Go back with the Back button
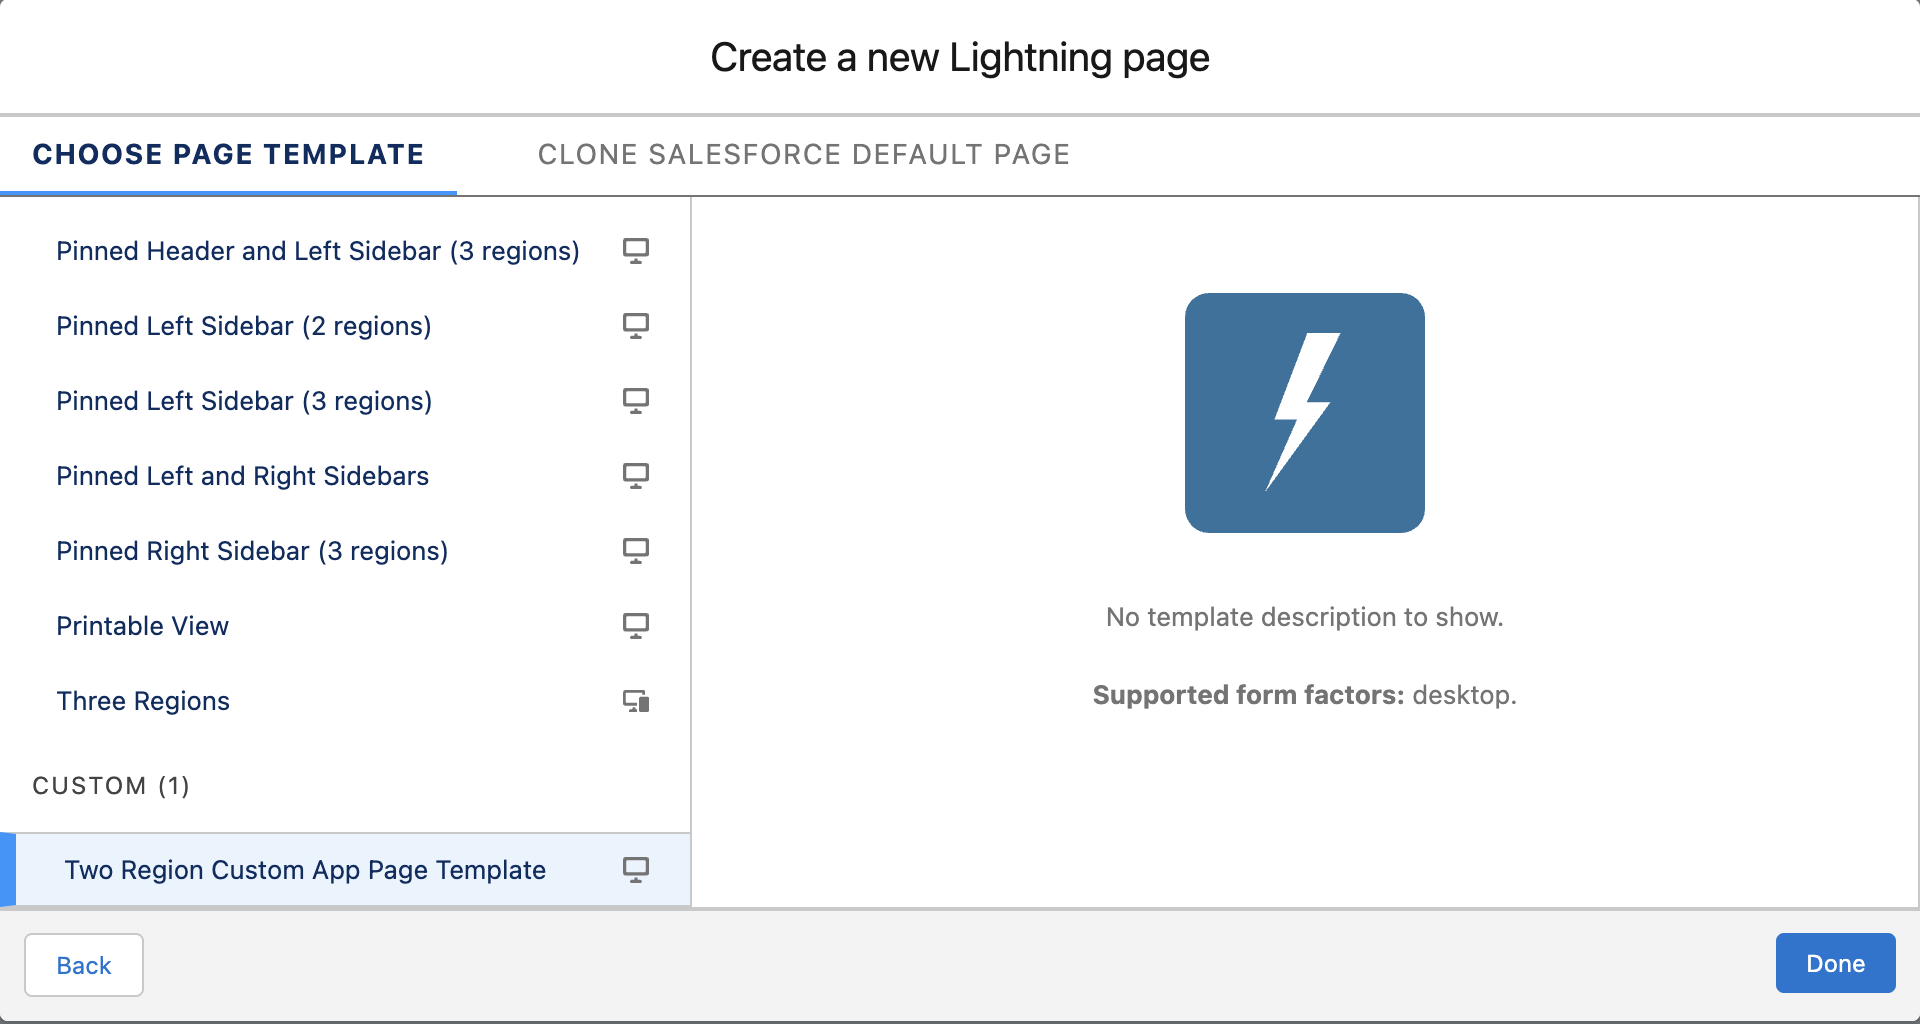This screenshot has width=1920, height=1024. (84, 965)
